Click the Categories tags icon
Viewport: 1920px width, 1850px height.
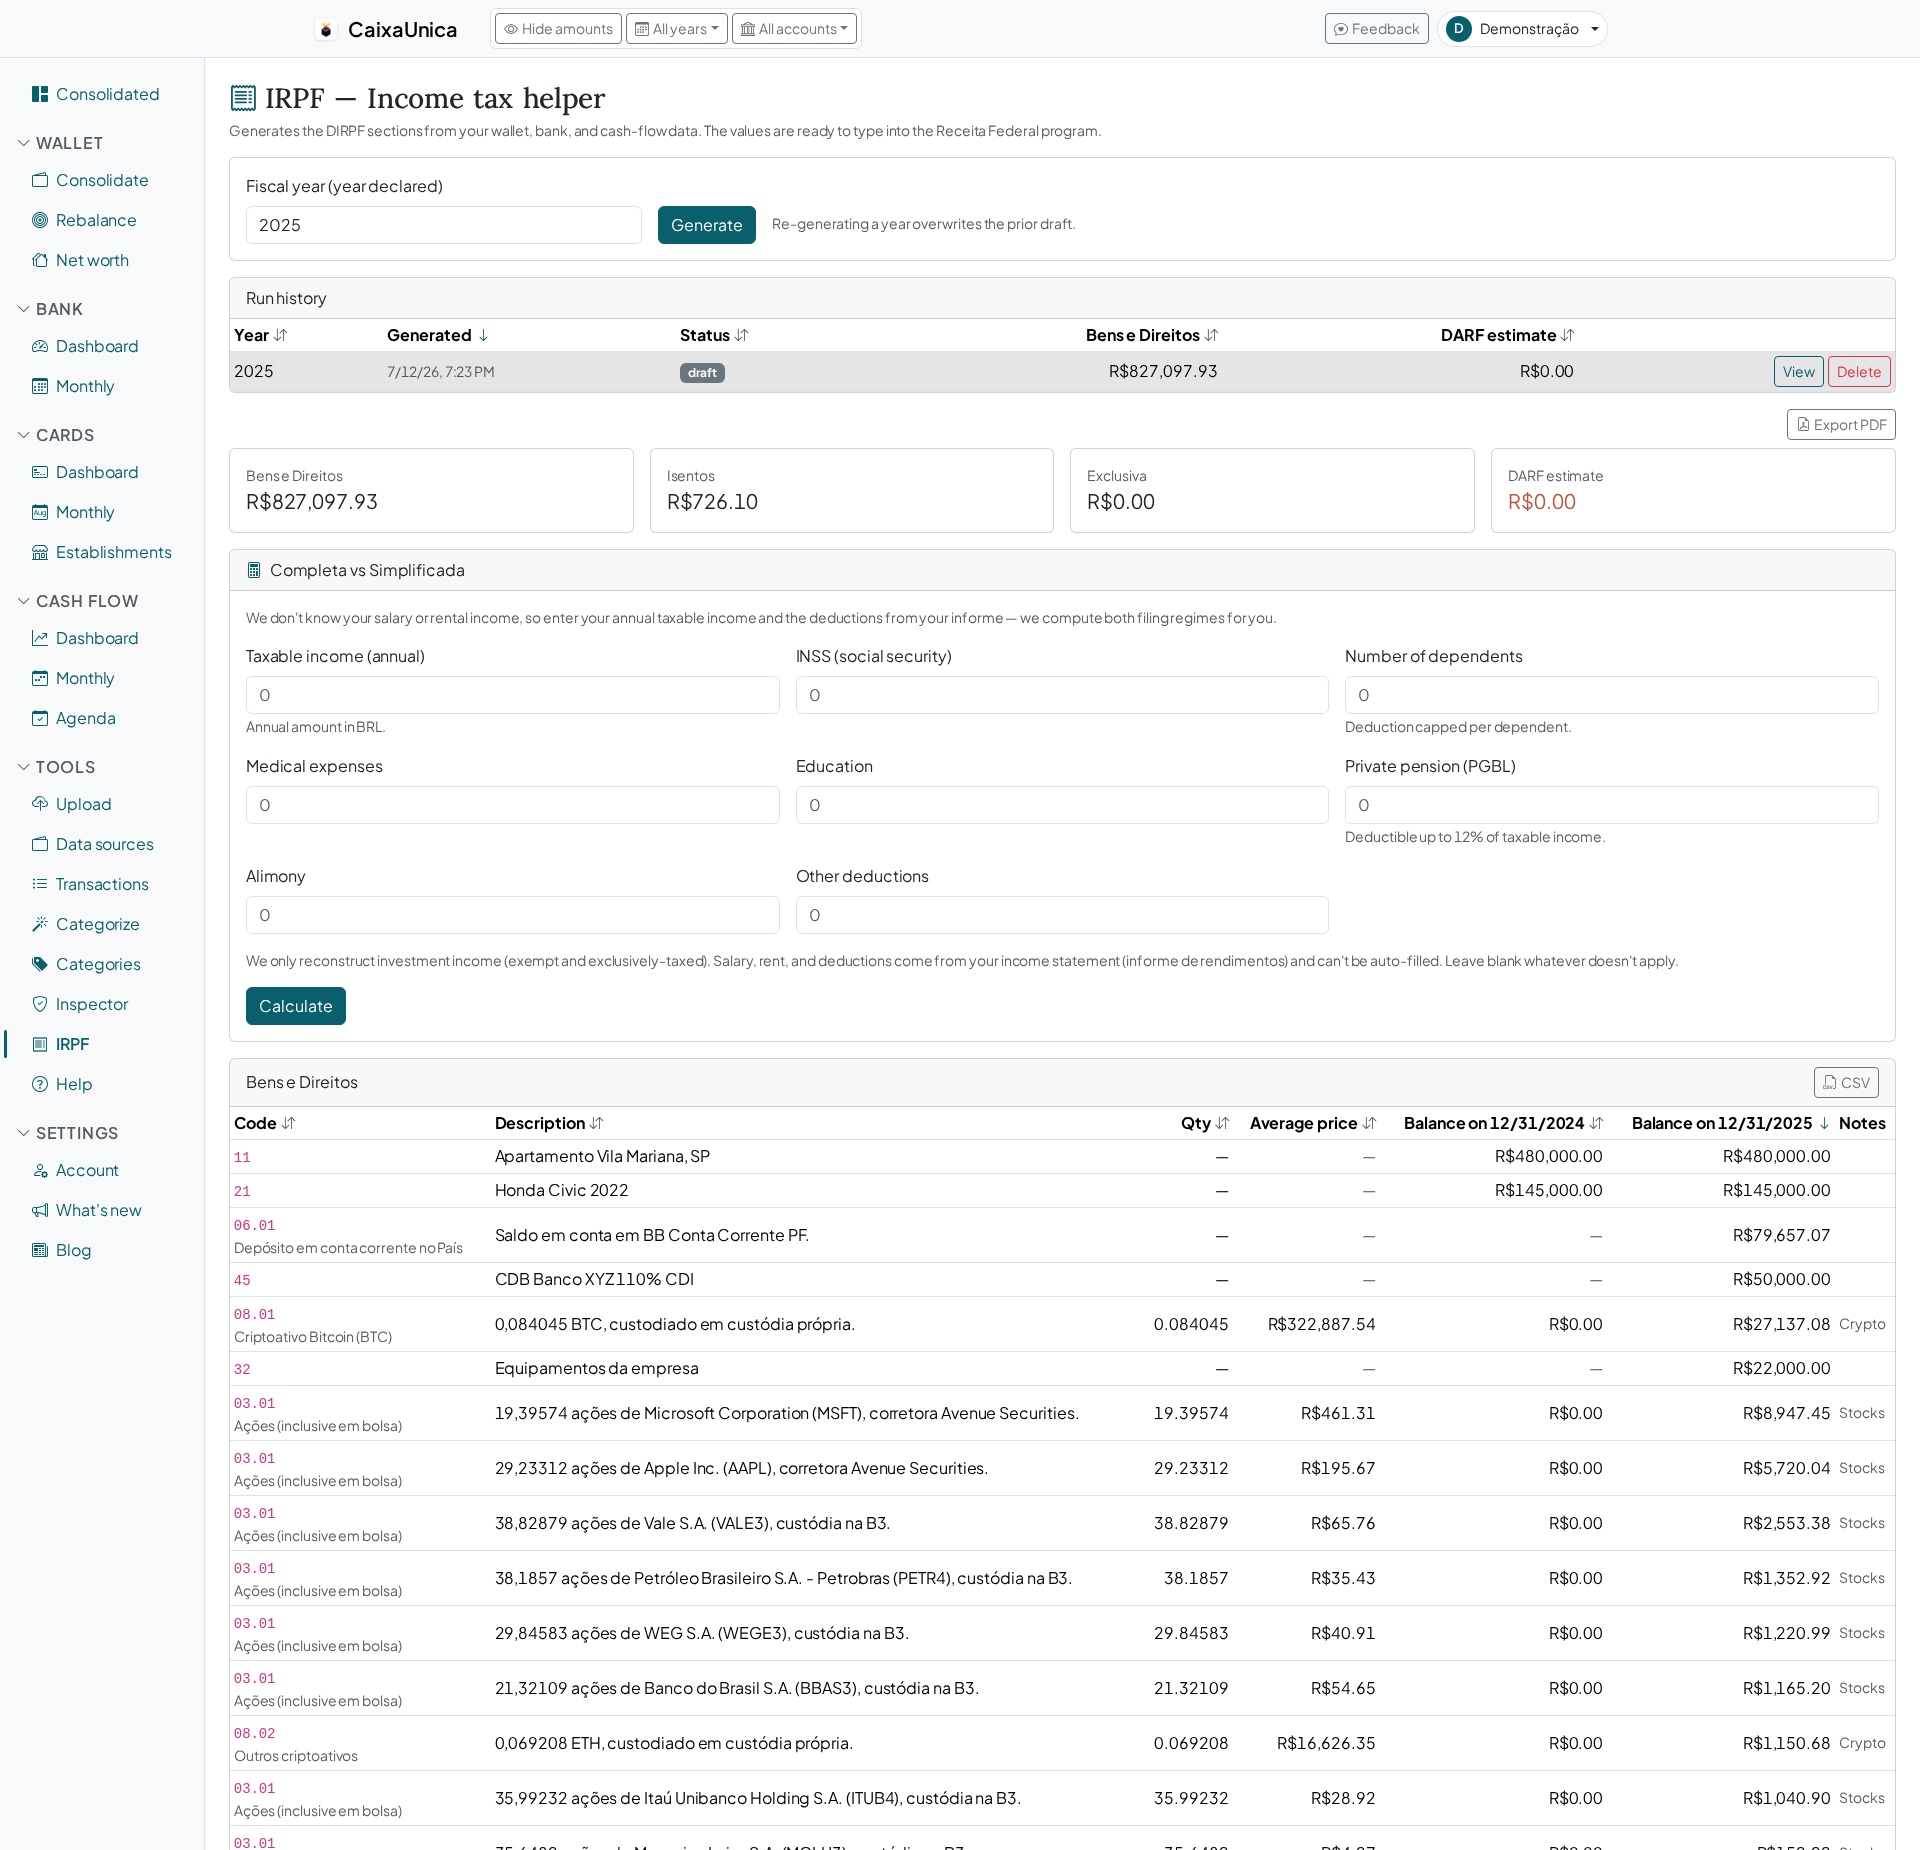pos(40,964)
